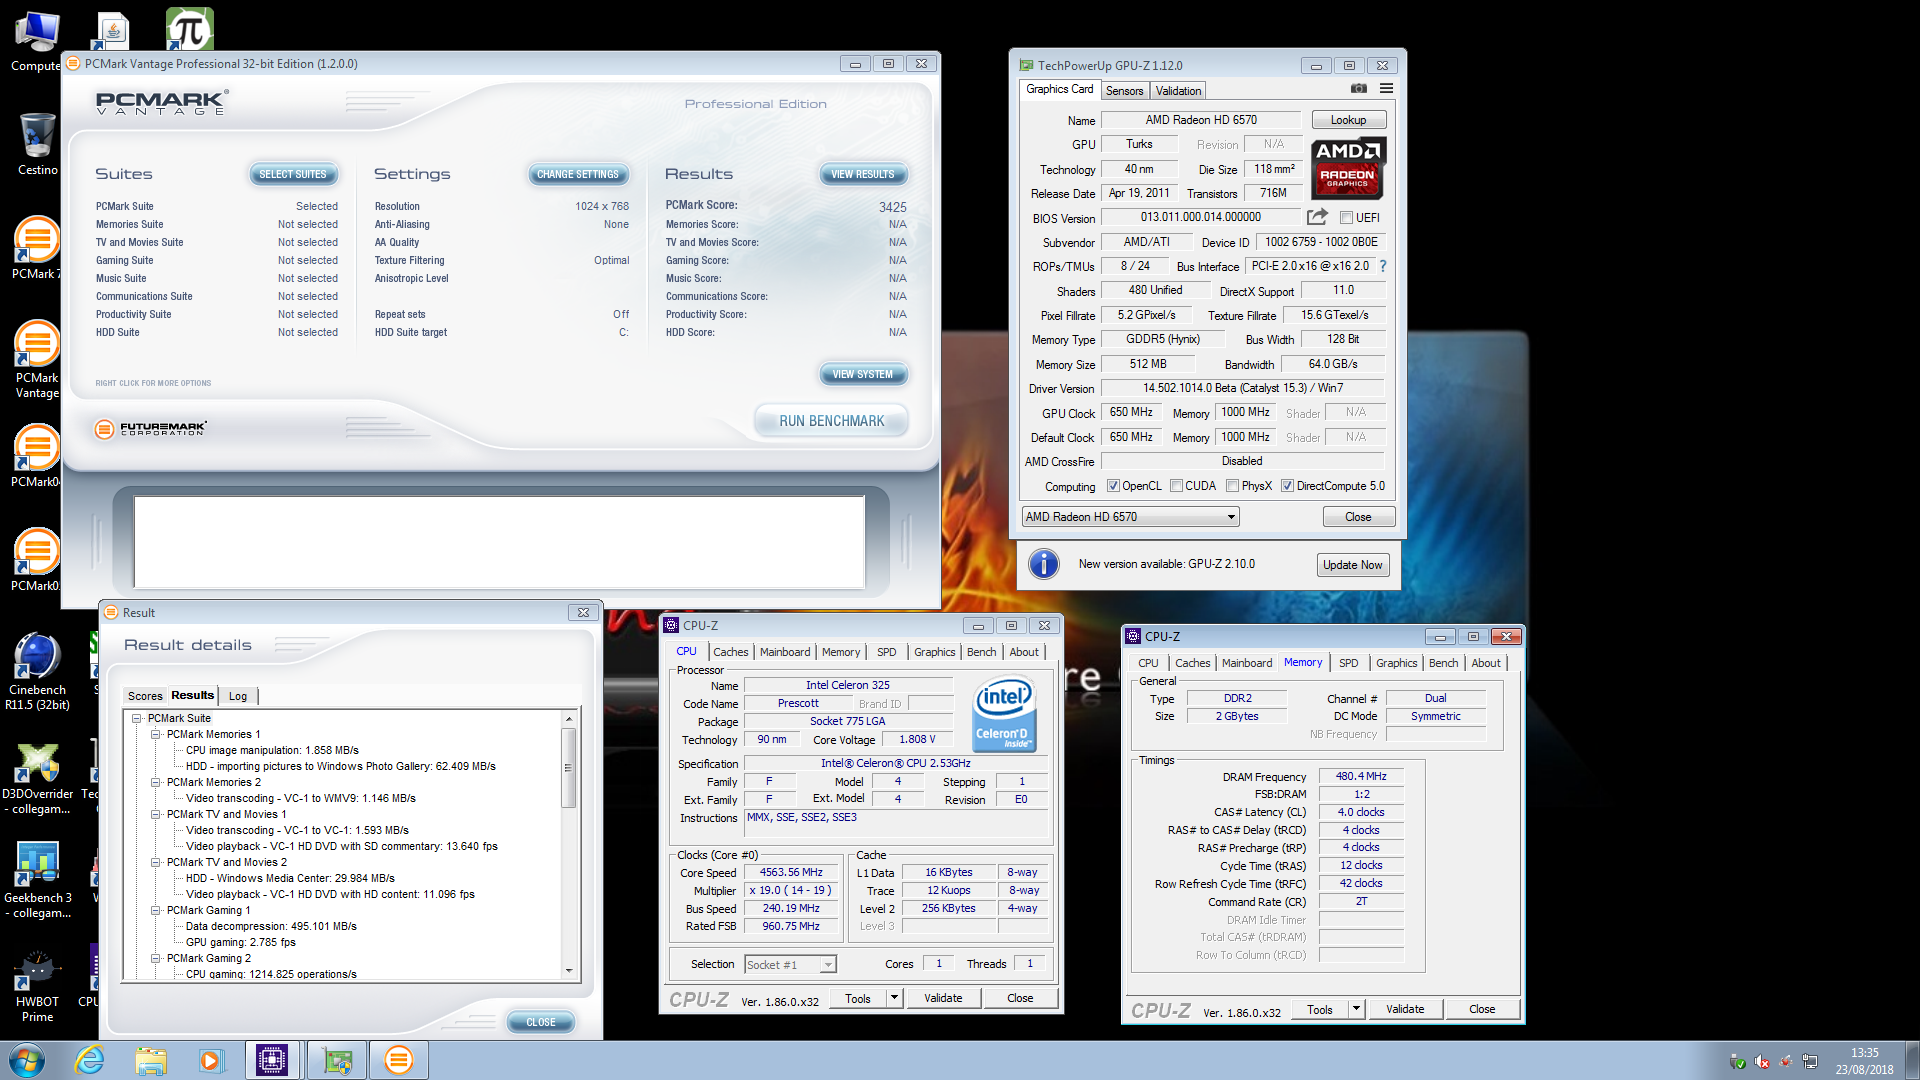This screenshot has height=1080, width=1920.
Task: Click the AMD Radeon Graphics logo
Action: 1348,166
